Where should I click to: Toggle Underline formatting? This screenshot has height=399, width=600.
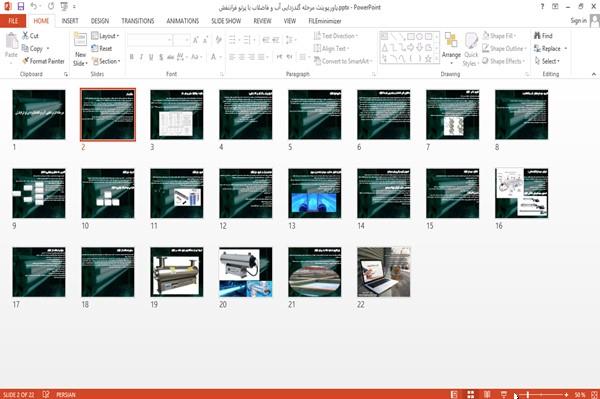click(x=151, y=57)
